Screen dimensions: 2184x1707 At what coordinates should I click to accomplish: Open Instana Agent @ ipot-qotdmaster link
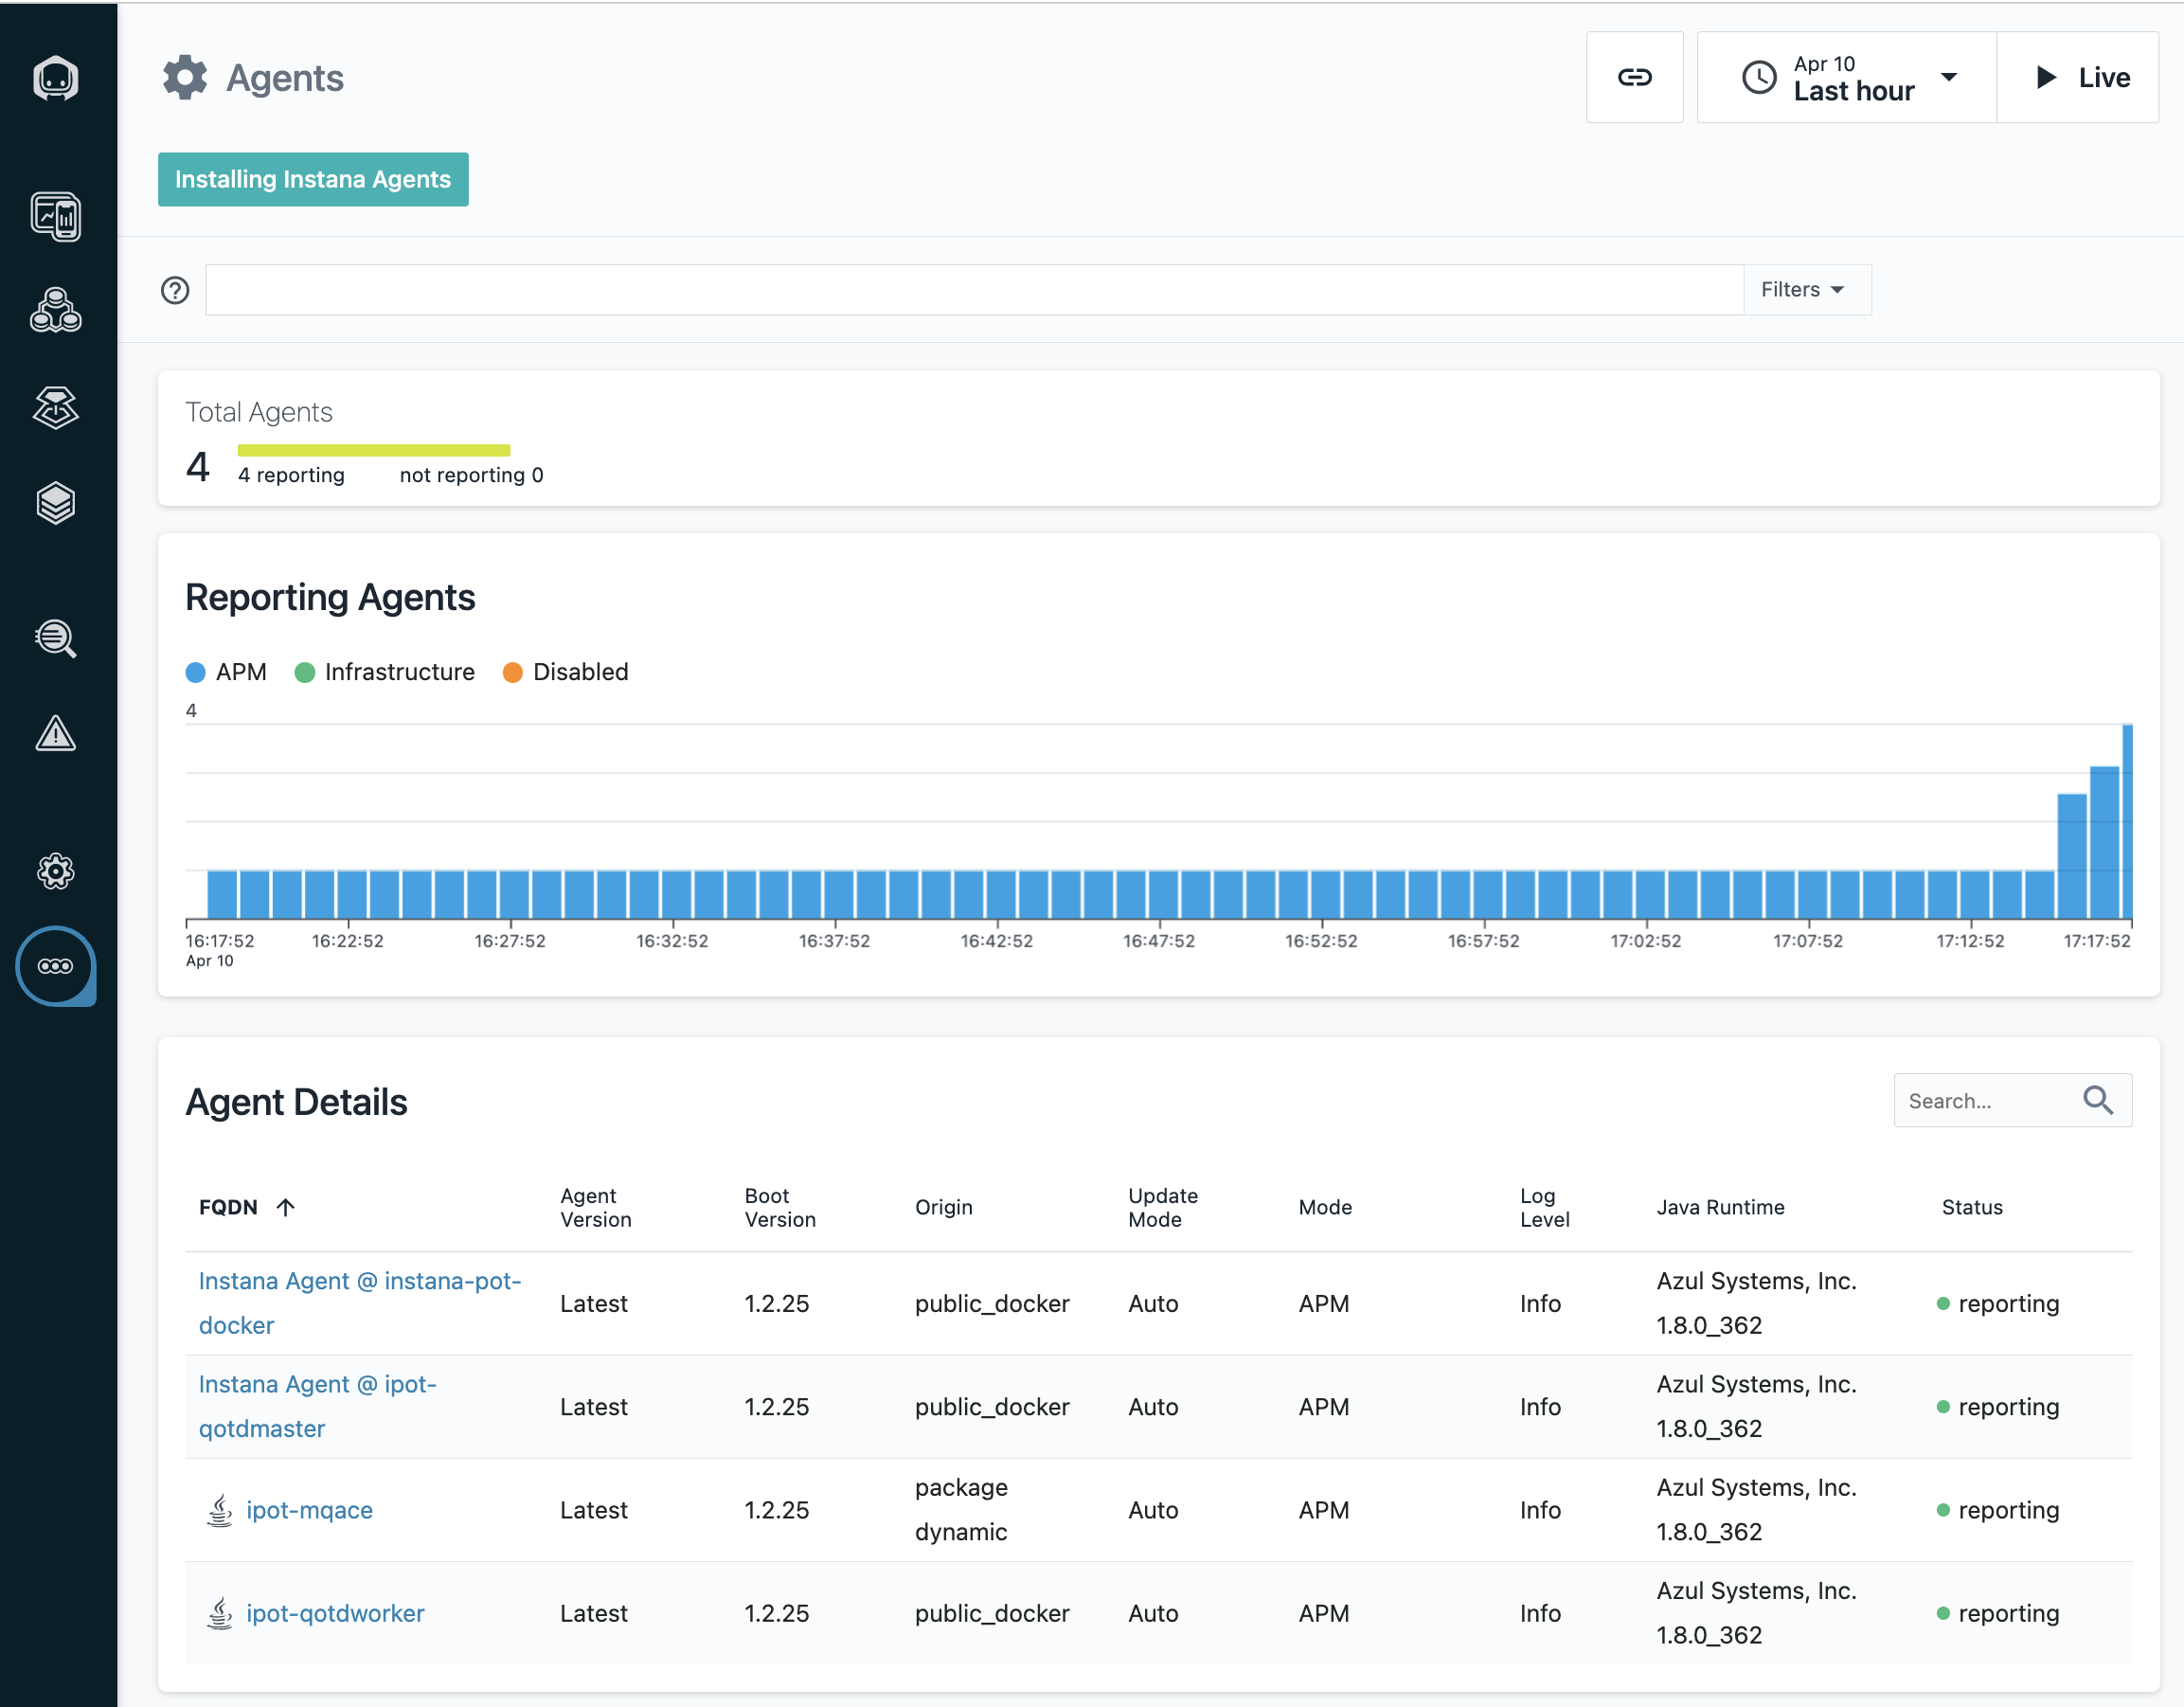(318, 1406)
